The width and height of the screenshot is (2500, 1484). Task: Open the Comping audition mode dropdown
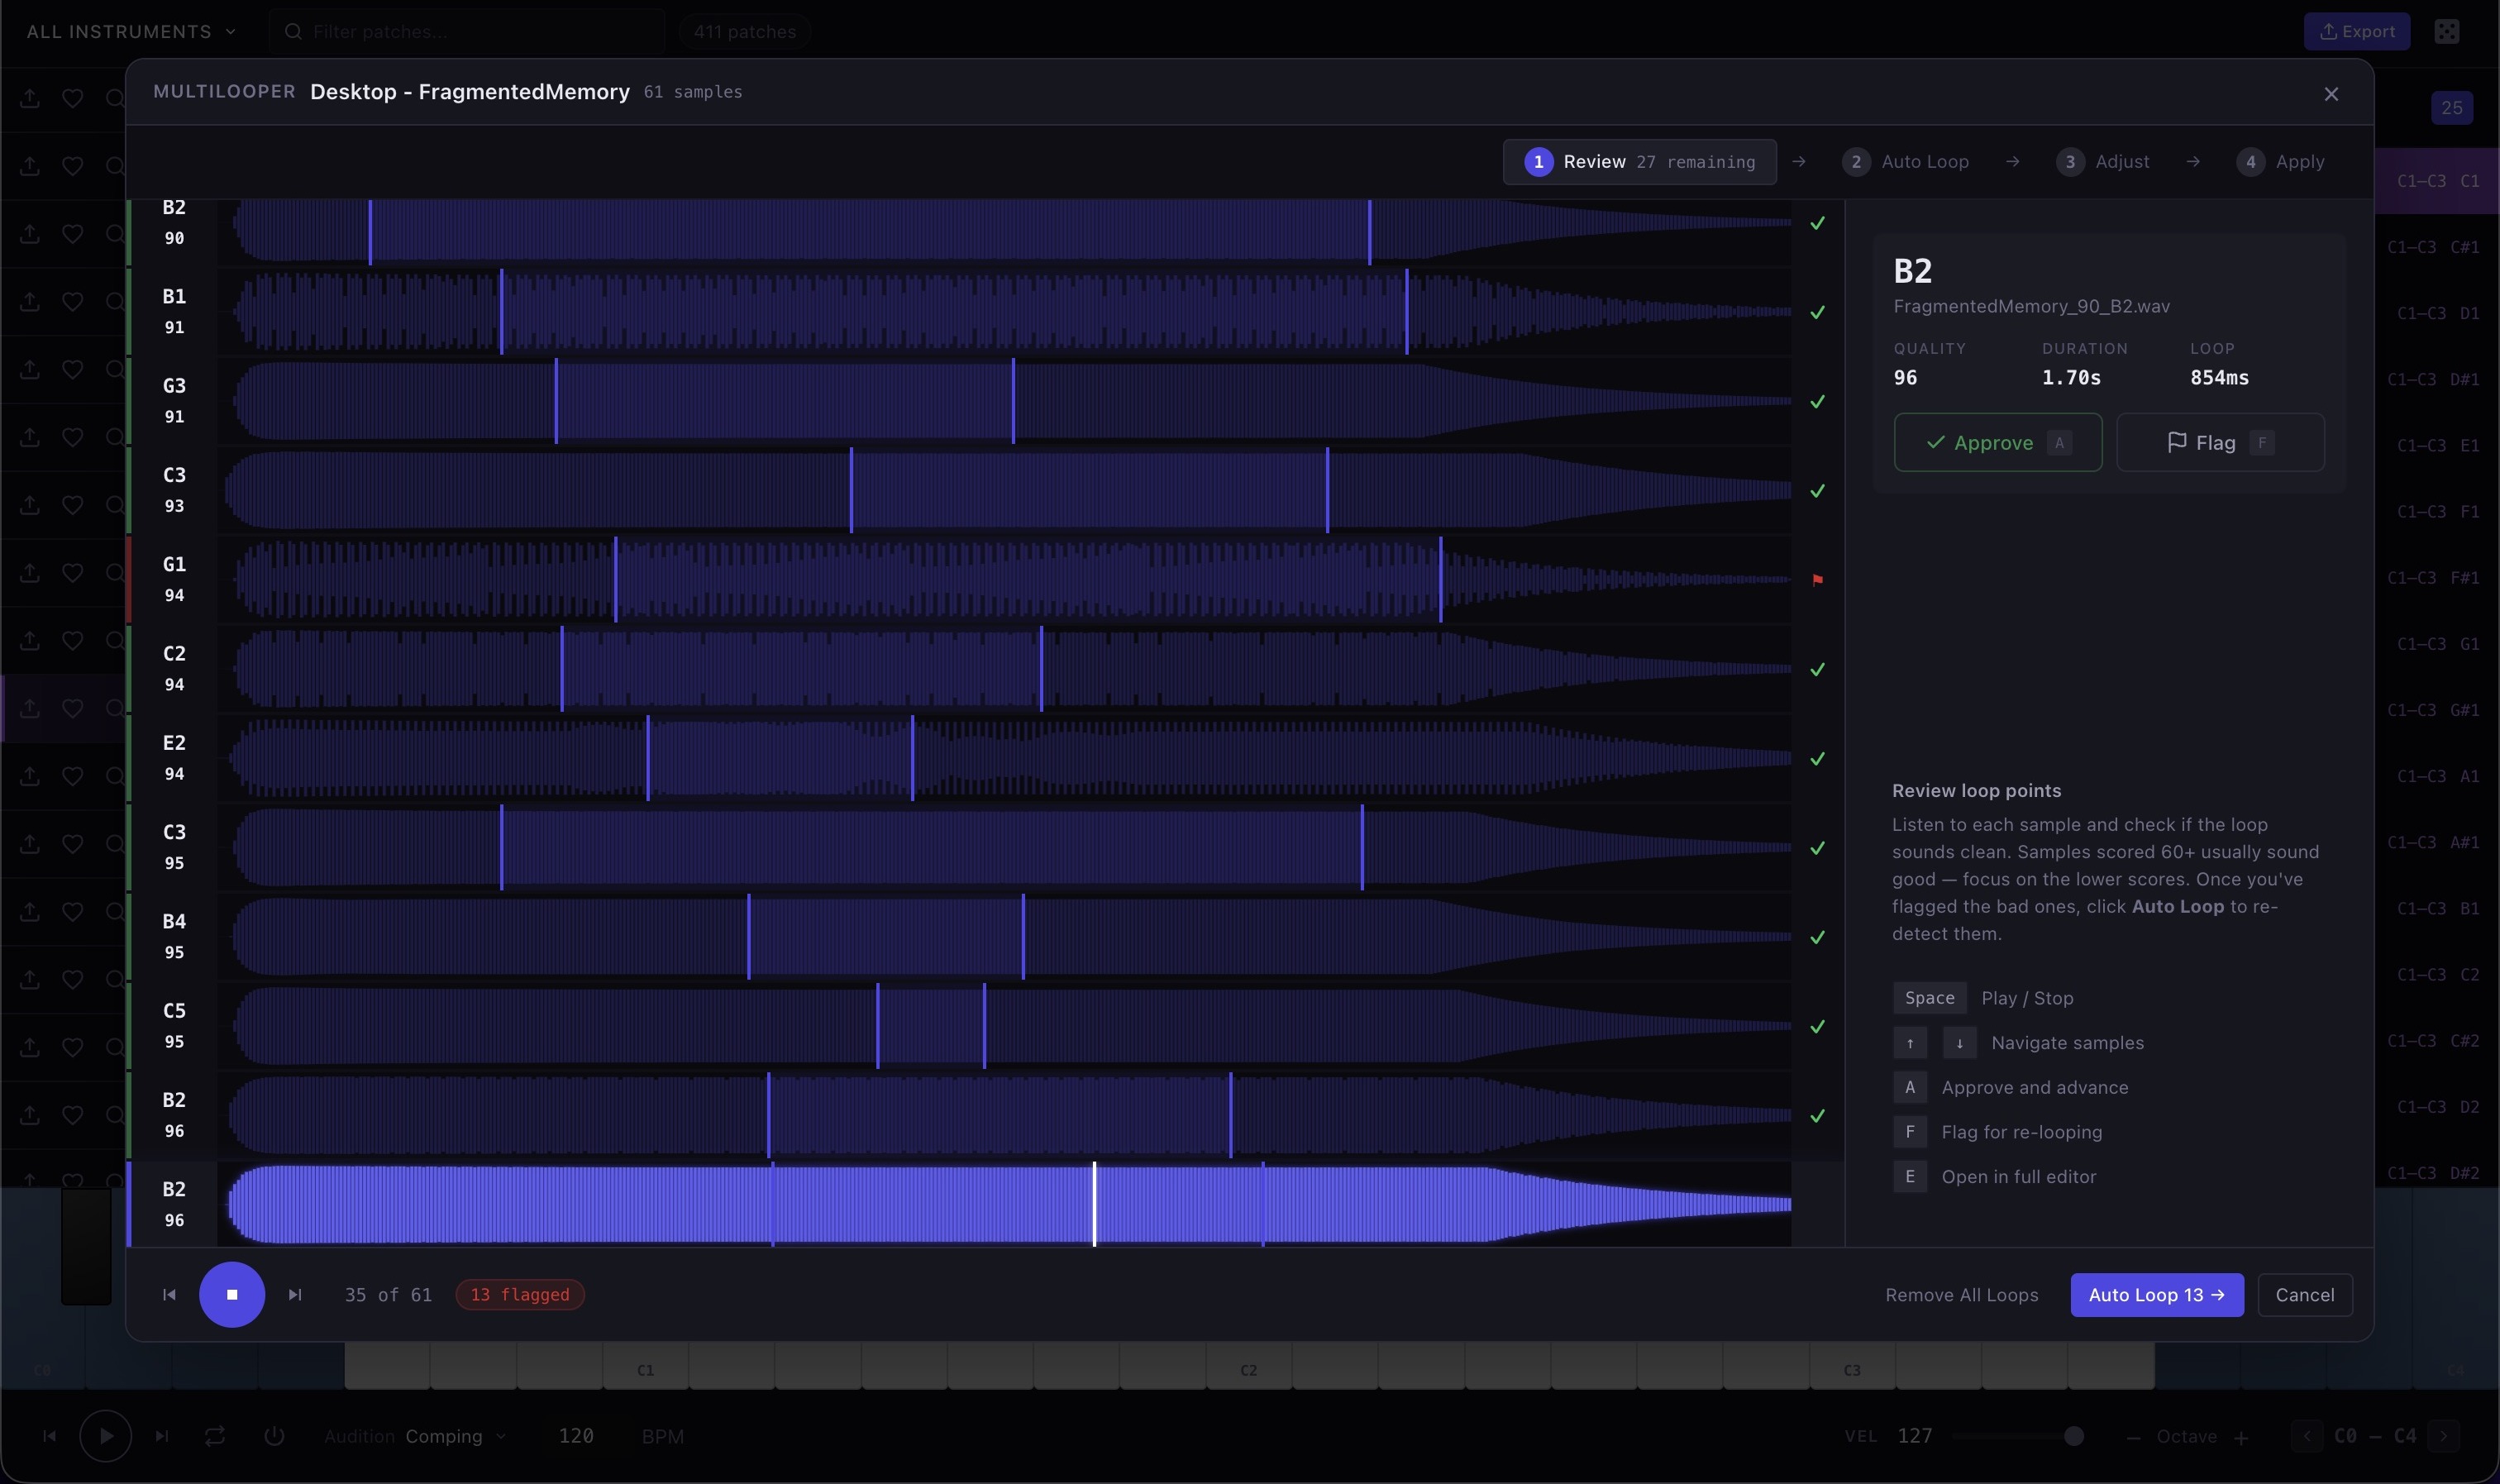tap(455, 1436)
